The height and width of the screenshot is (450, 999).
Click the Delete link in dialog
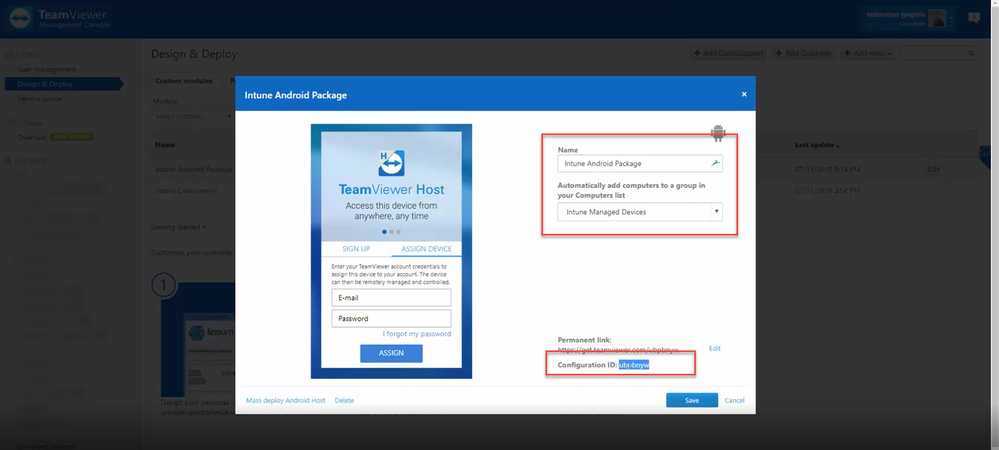coord(344,400)
